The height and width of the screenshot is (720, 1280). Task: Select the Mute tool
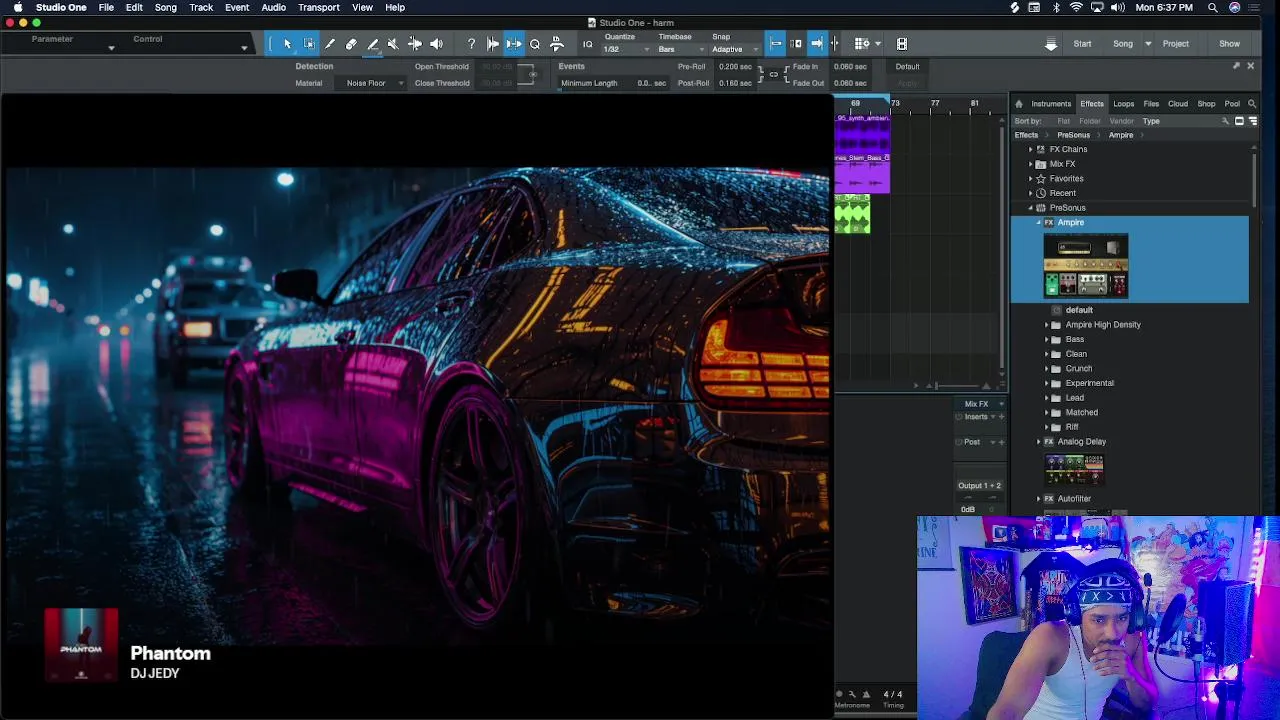click(393, 44)
